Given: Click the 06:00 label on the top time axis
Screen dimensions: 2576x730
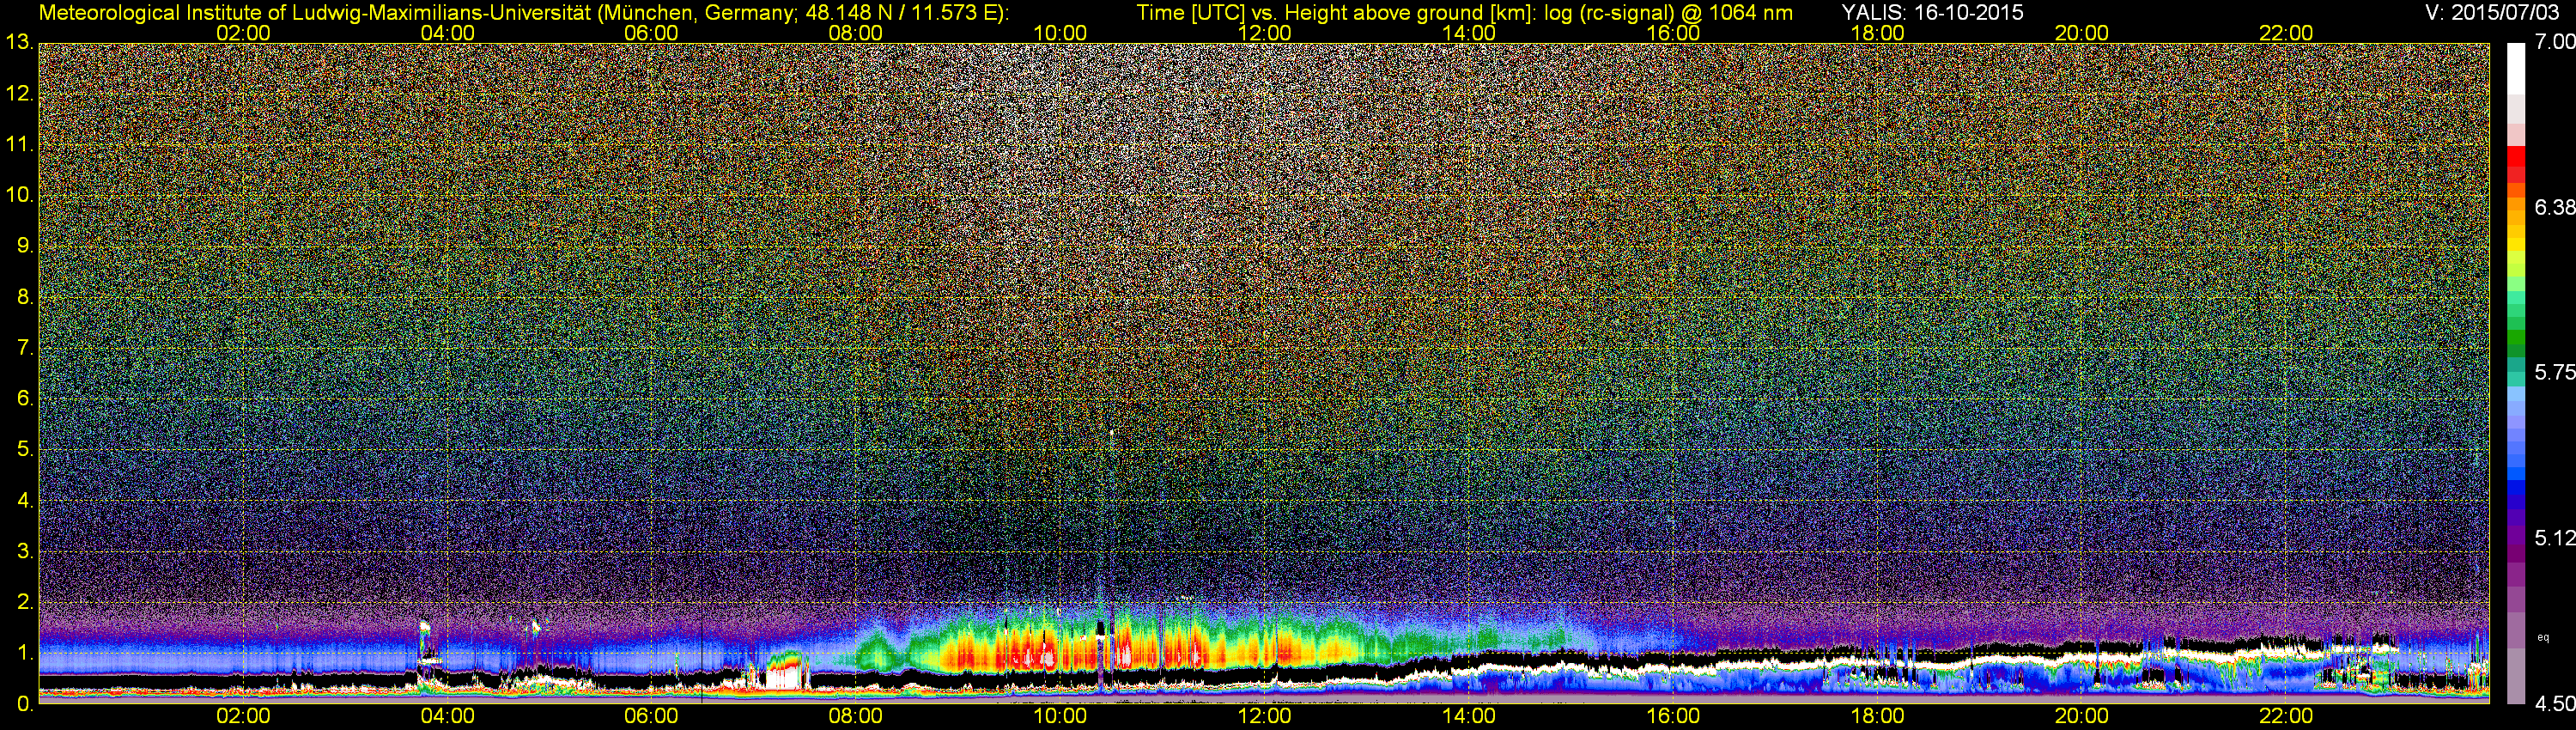Looking at the screenshot, I should click(651, 33).
